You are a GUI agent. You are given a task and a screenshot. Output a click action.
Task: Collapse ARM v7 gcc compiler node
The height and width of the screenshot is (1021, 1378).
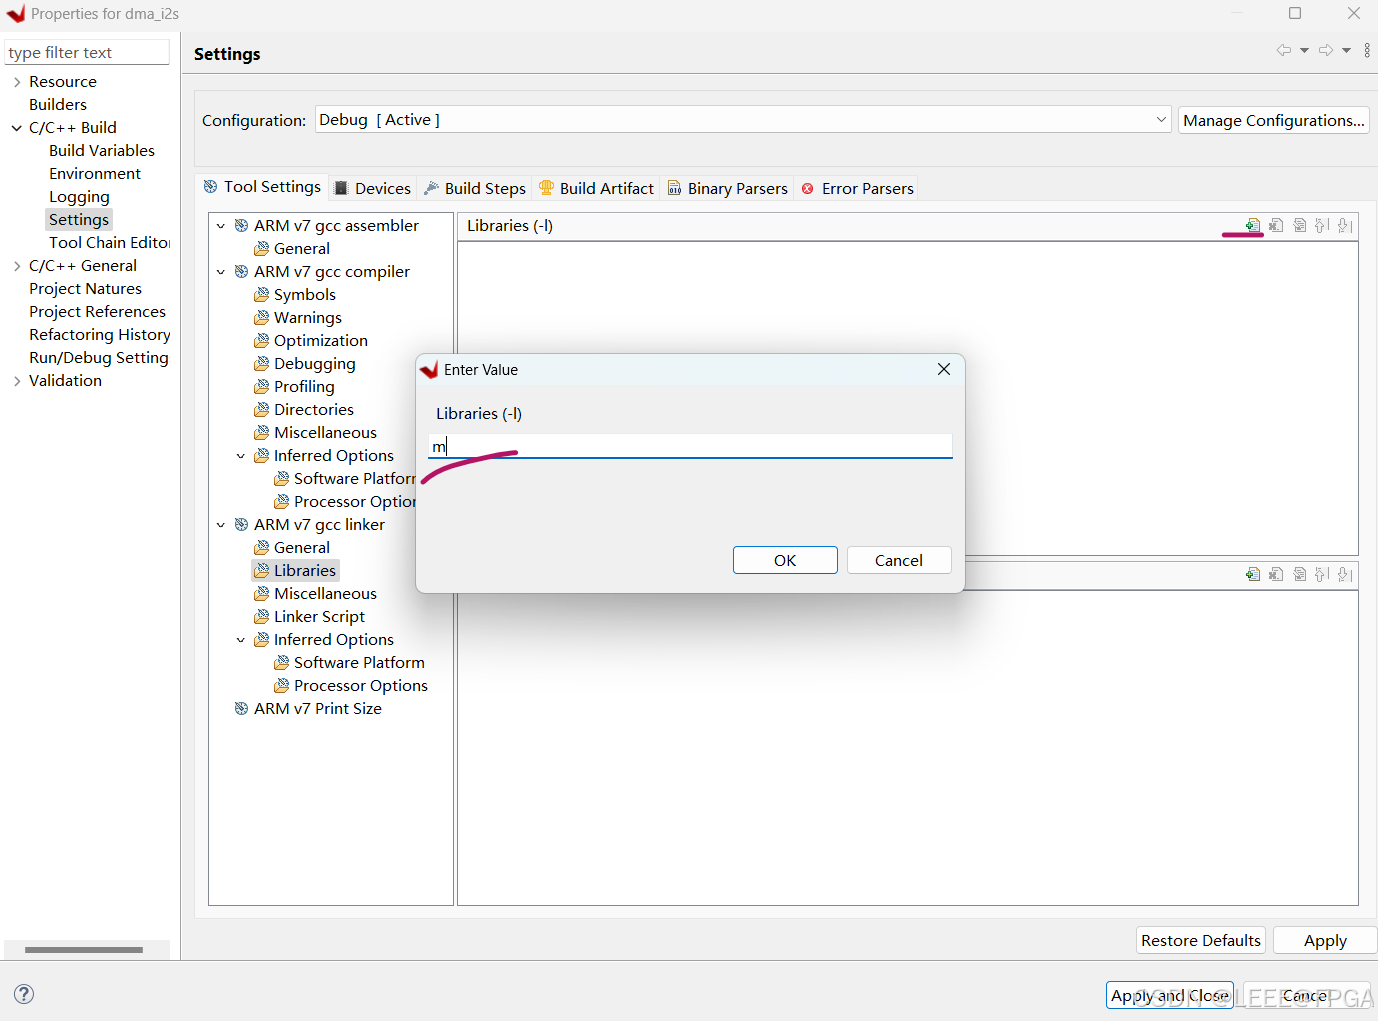[x=221, y=272]
